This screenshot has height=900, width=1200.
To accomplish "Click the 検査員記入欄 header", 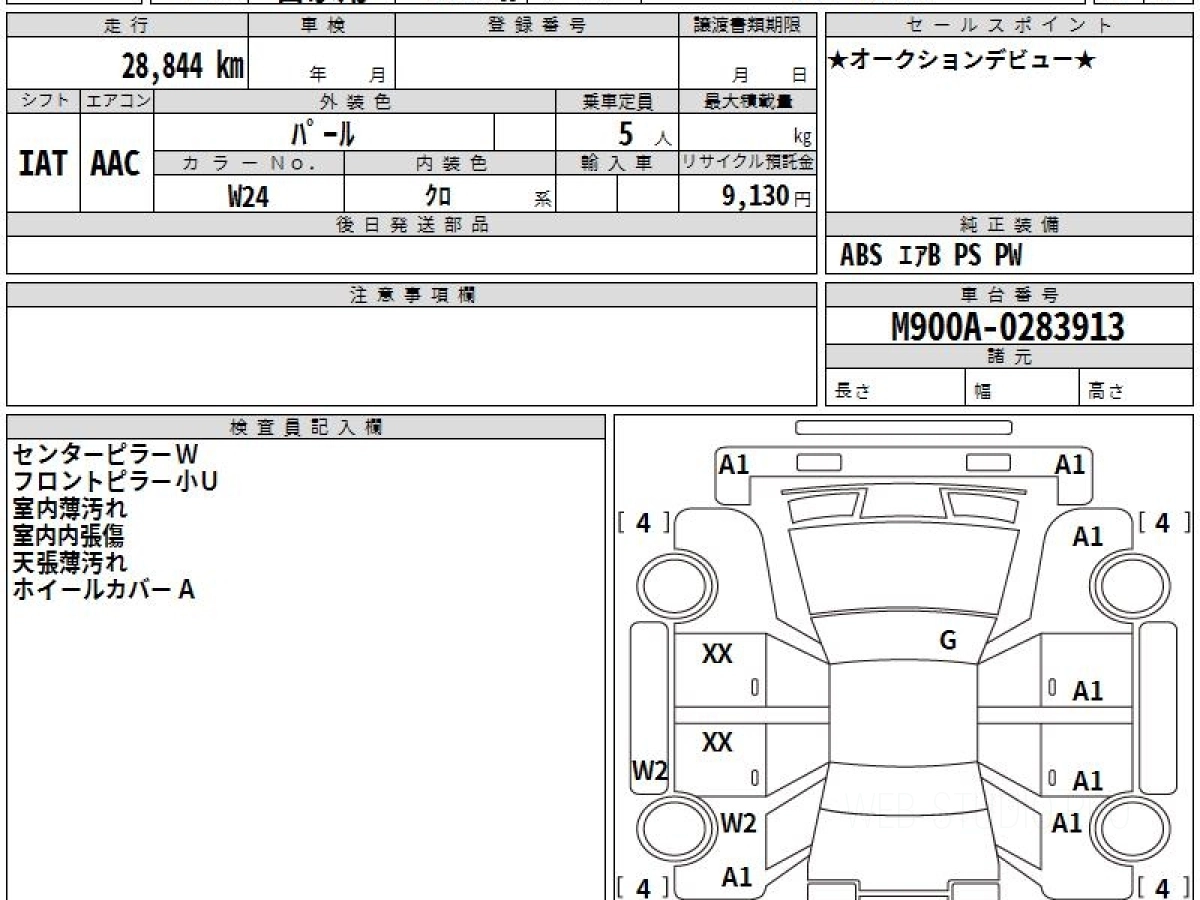I will point(306,427).
